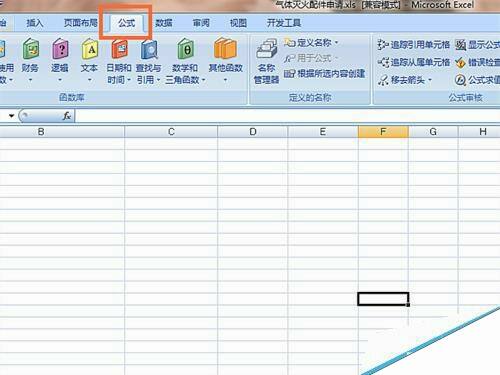Click Trace Precedents (追踪引用单元格)
This screenshot has width=500, height=375.
(x=414, y=44)
